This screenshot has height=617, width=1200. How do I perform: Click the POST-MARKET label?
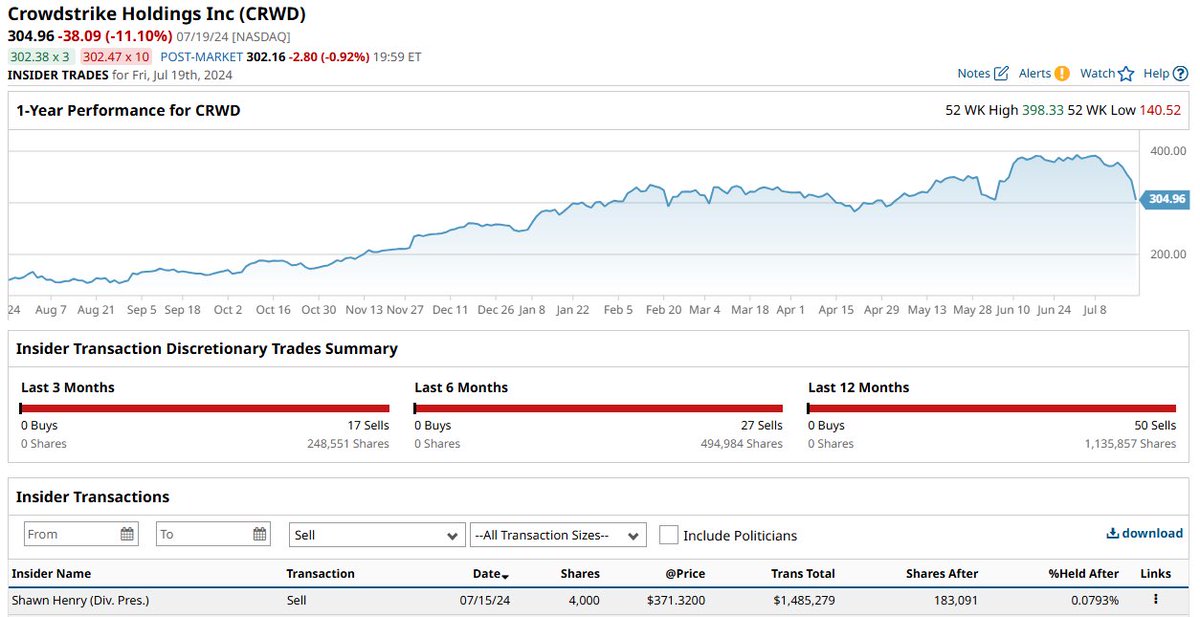[201, 57]
